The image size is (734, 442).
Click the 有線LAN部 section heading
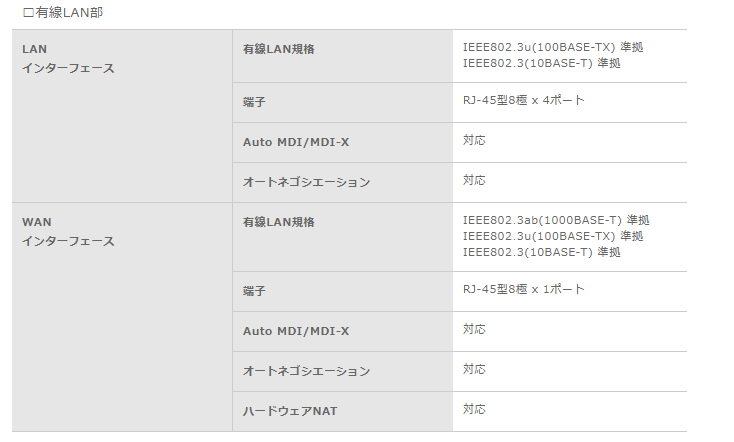pyautogui.click(x=63, y=13)
